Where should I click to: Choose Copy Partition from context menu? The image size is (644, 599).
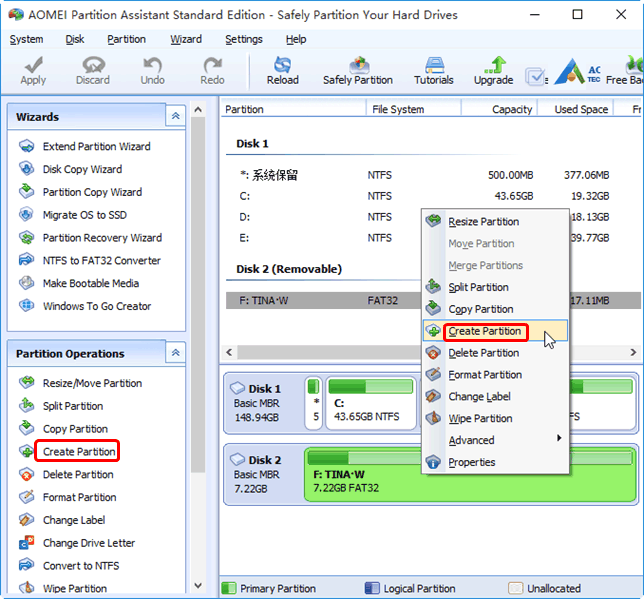496,309
